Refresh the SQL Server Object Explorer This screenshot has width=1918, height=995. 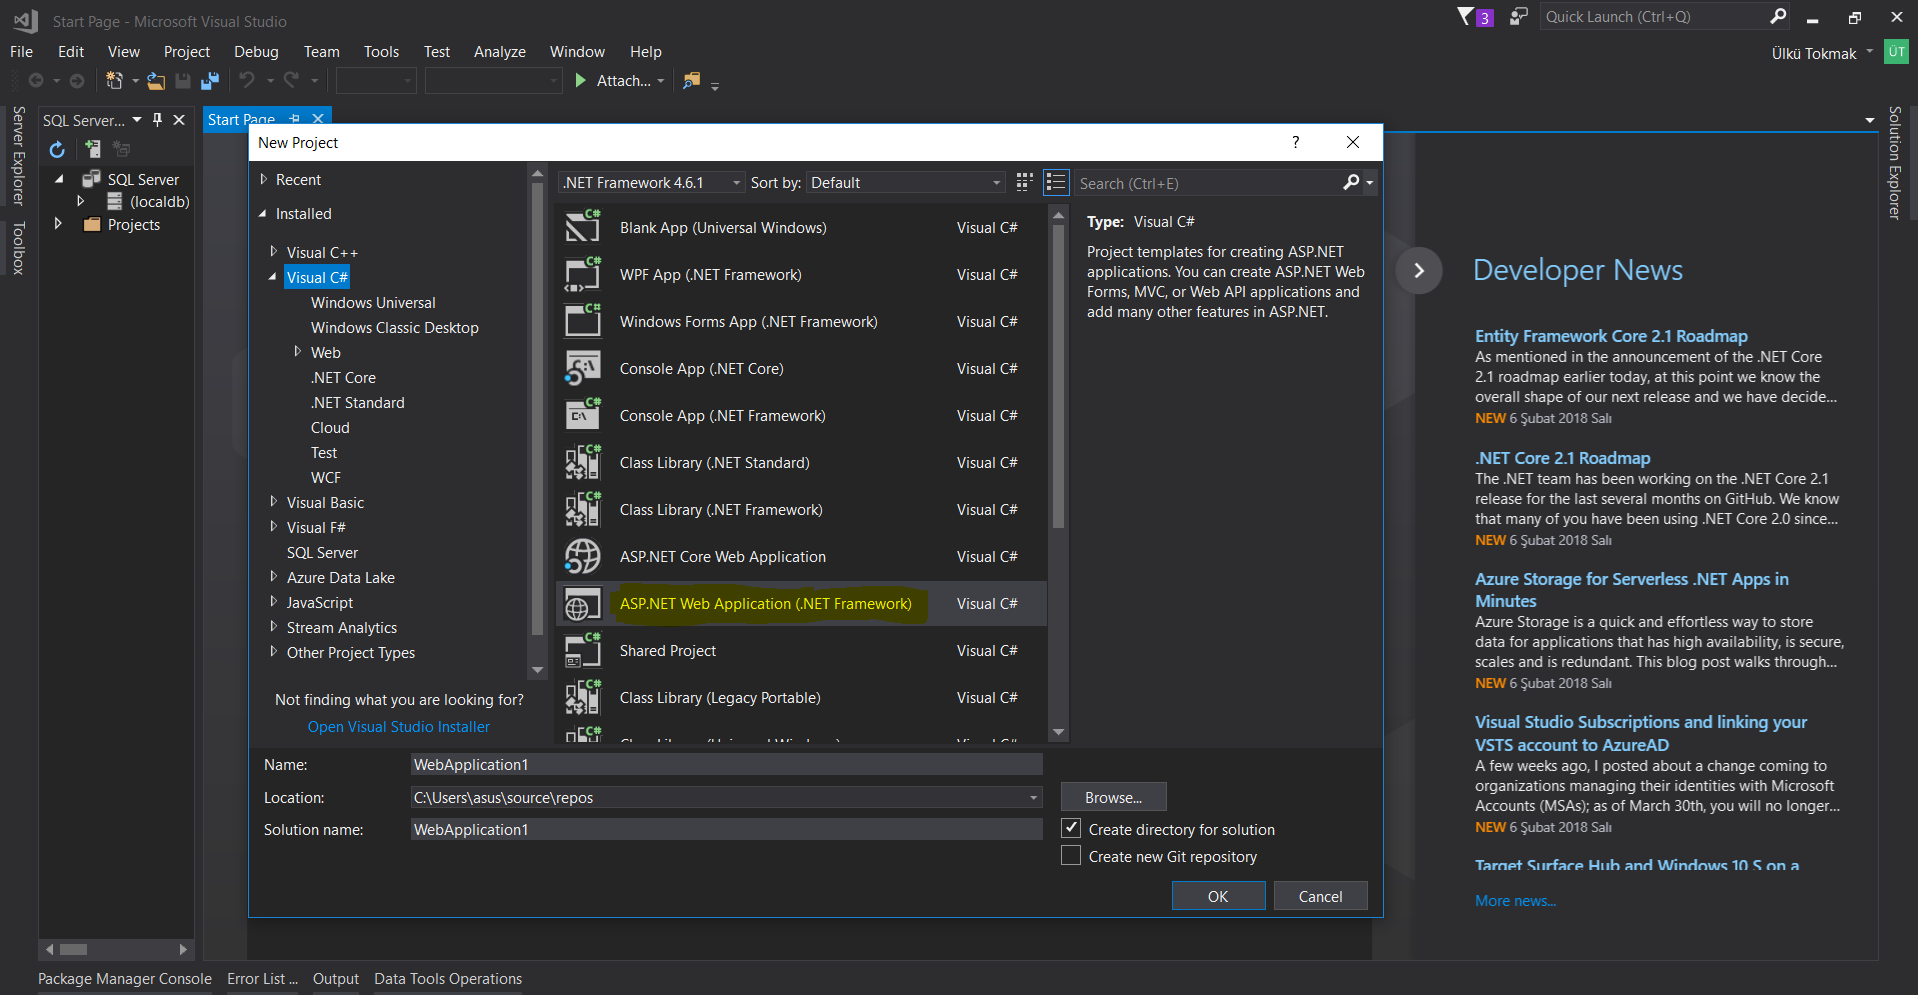pyautogui.click(x=57, y=149)
